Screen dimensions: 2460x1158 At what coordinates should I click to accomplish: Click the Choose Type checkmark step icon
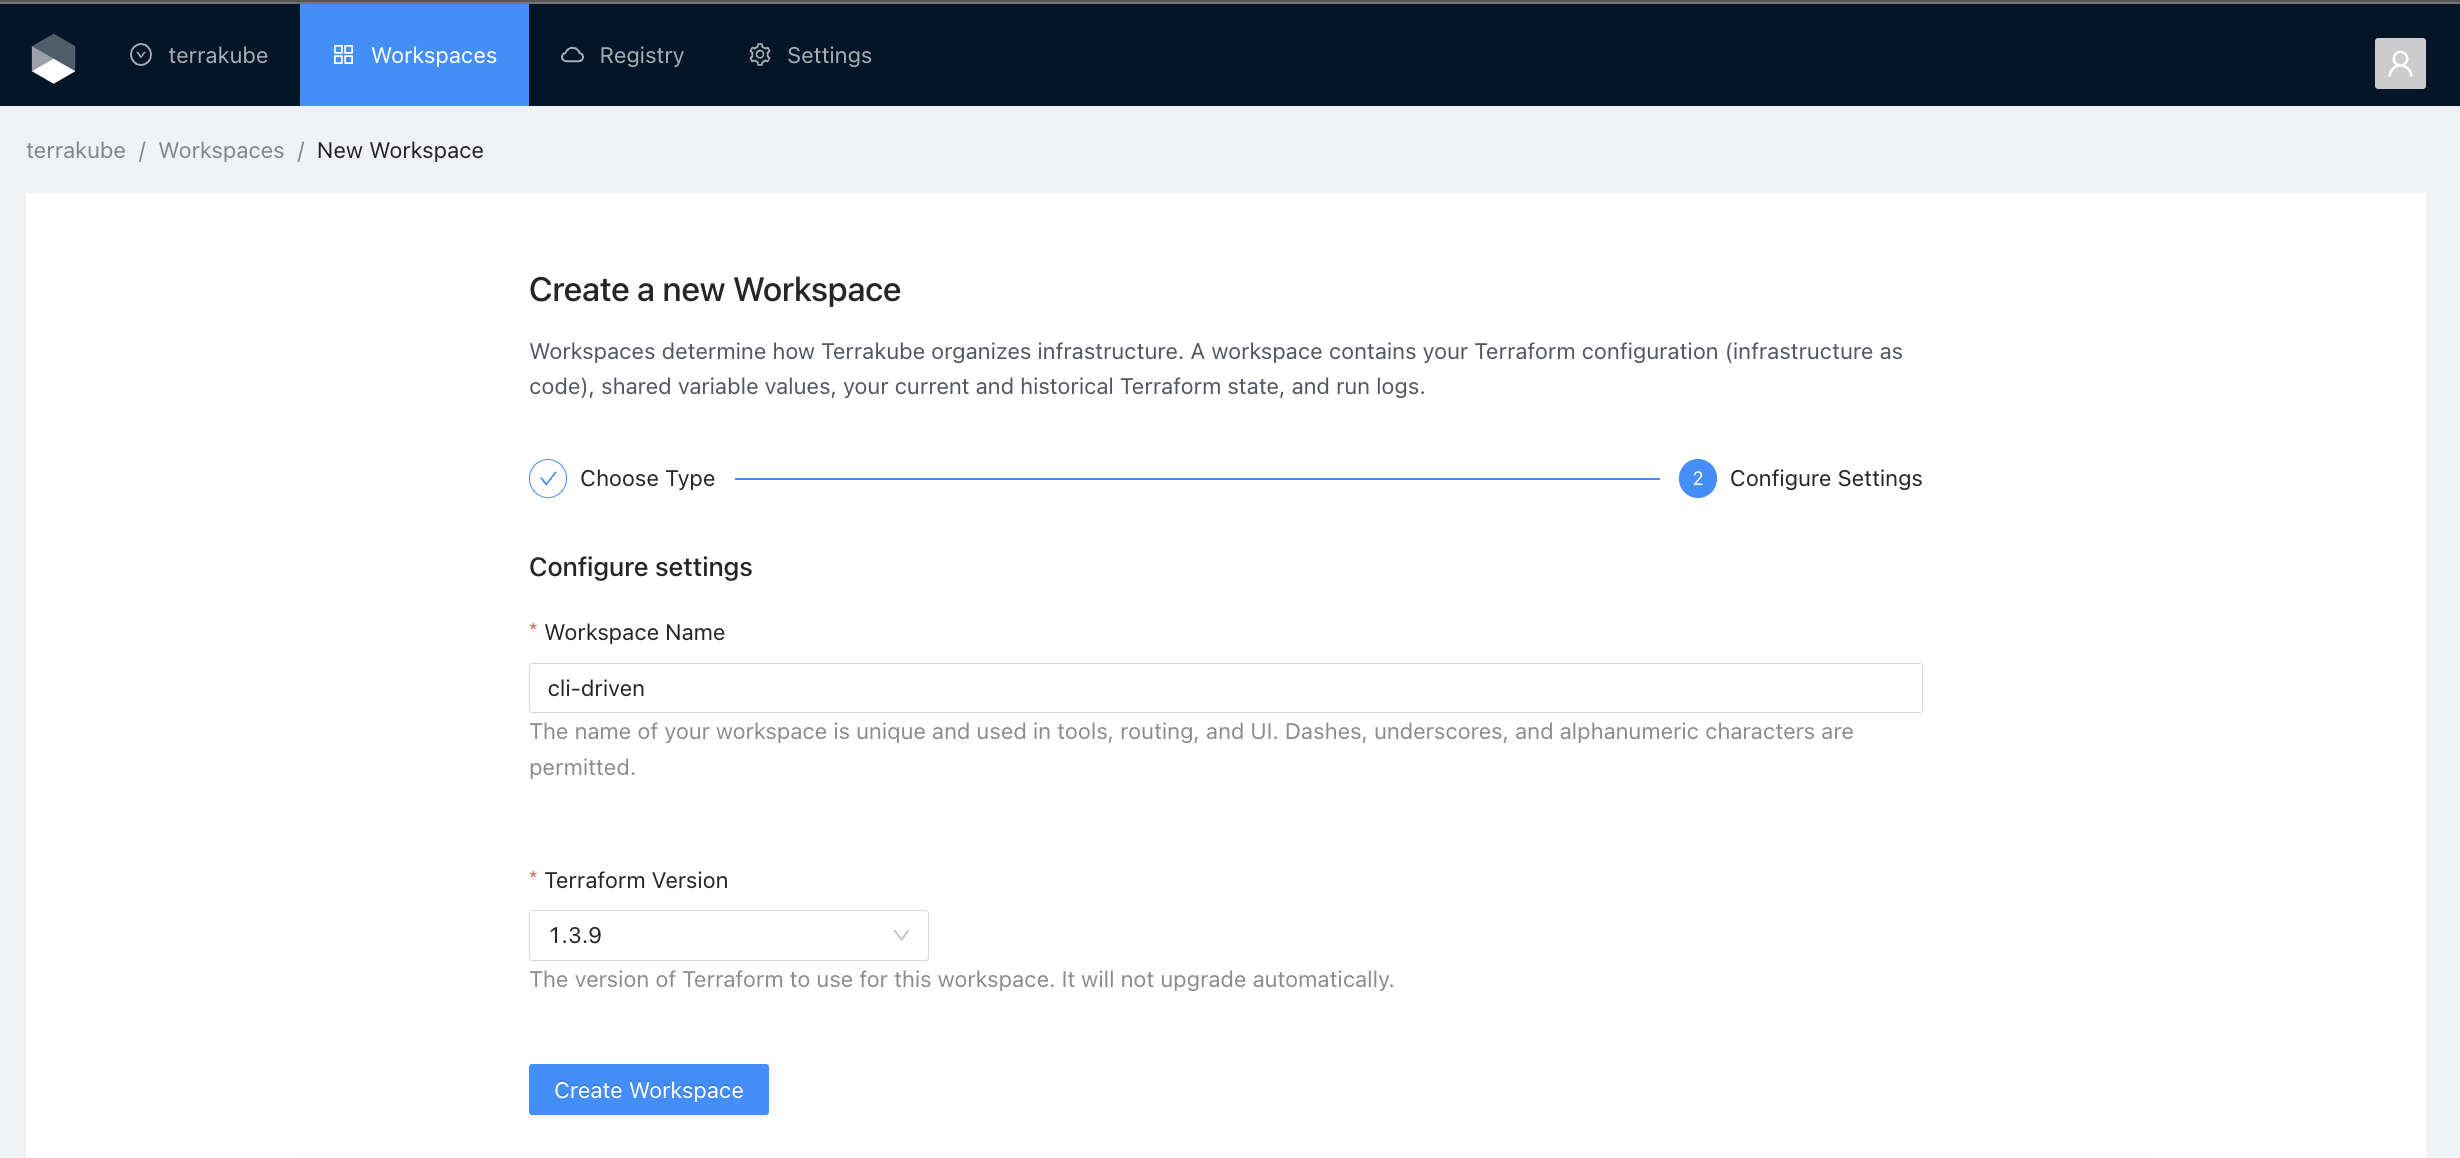click(548, 478)
